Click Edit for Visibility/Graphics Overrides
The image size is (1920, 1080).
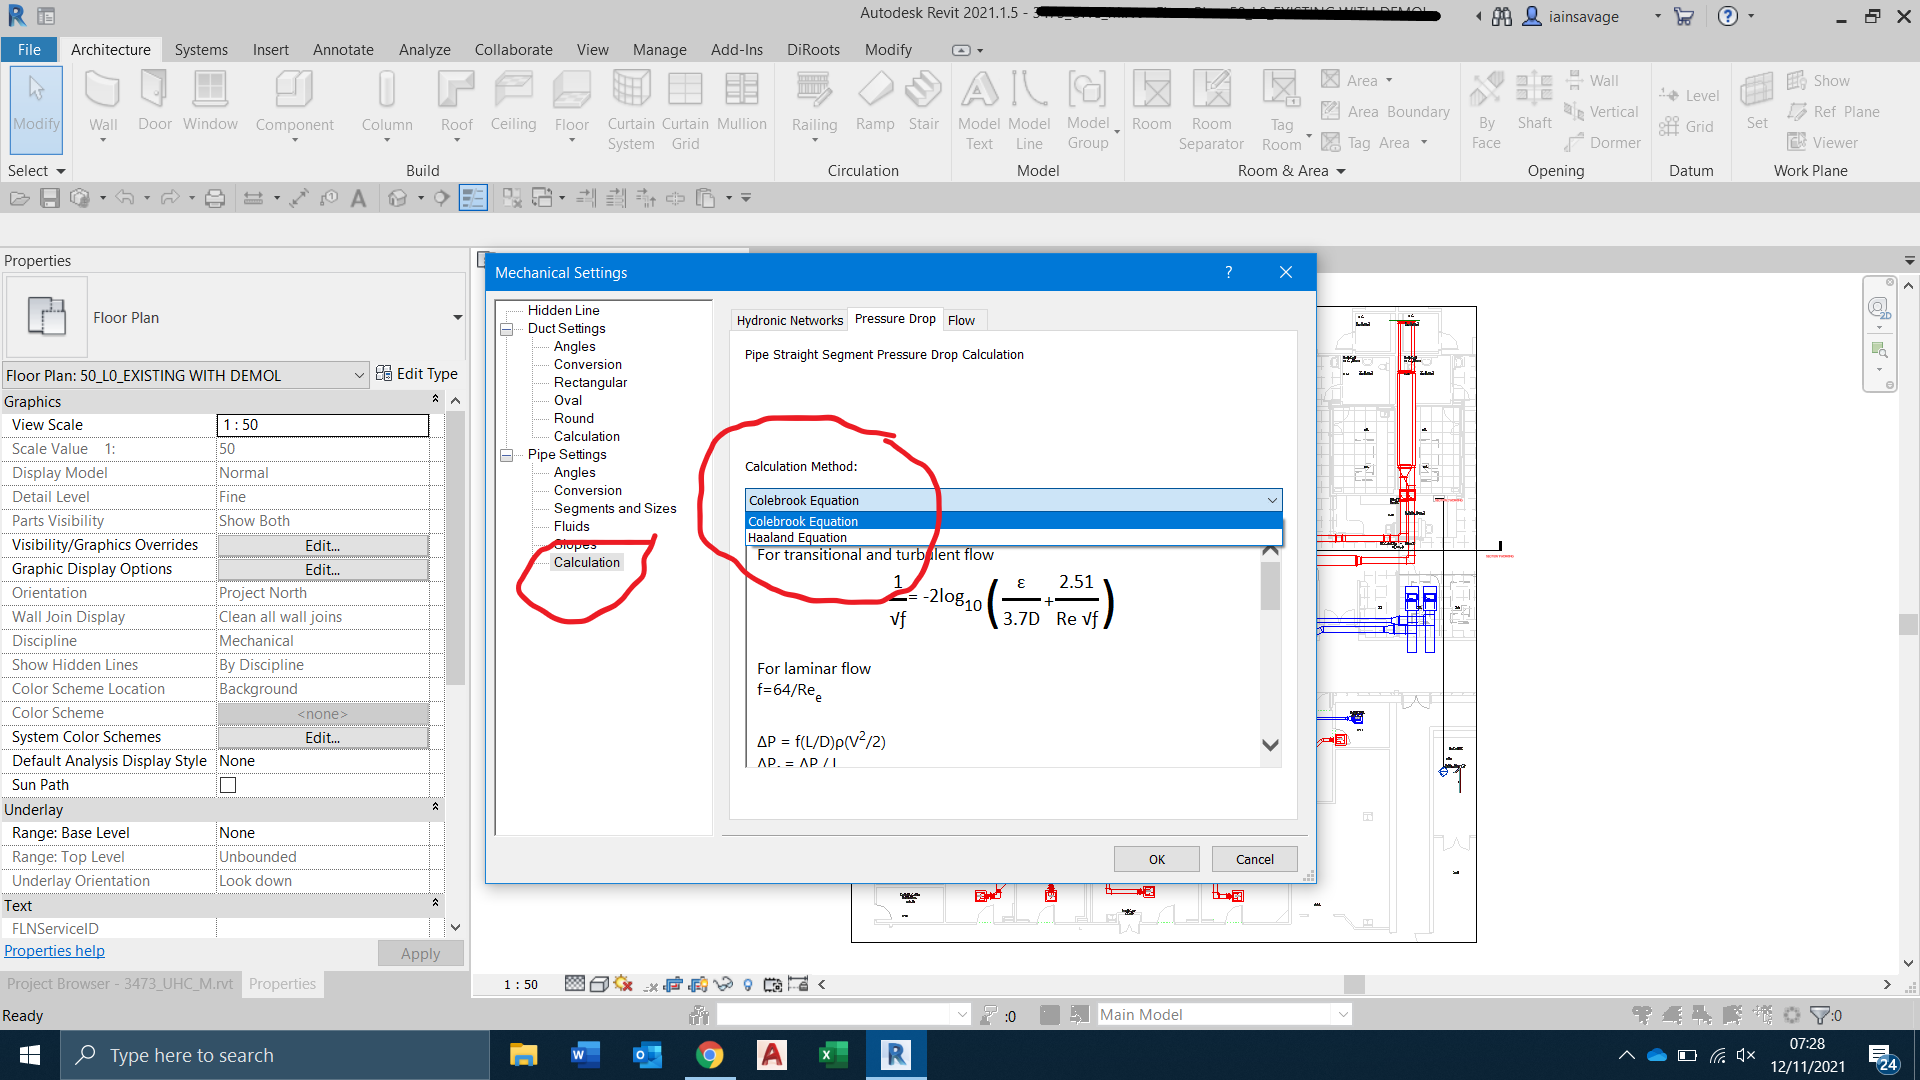(x=322, y=545)
